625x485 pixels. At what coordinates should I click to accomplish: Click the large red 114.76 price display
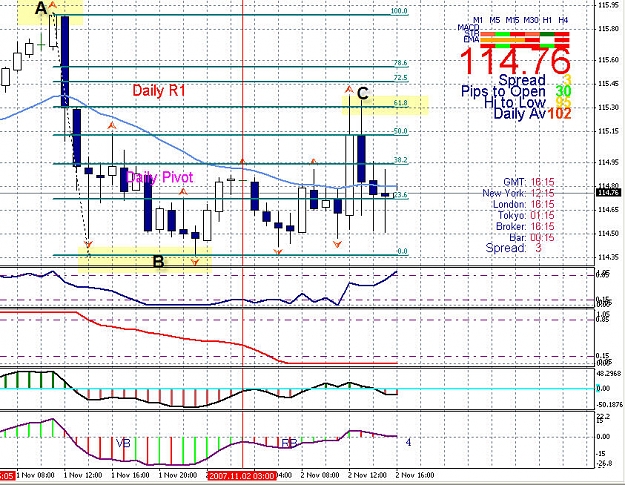click(x=515, y=61)
